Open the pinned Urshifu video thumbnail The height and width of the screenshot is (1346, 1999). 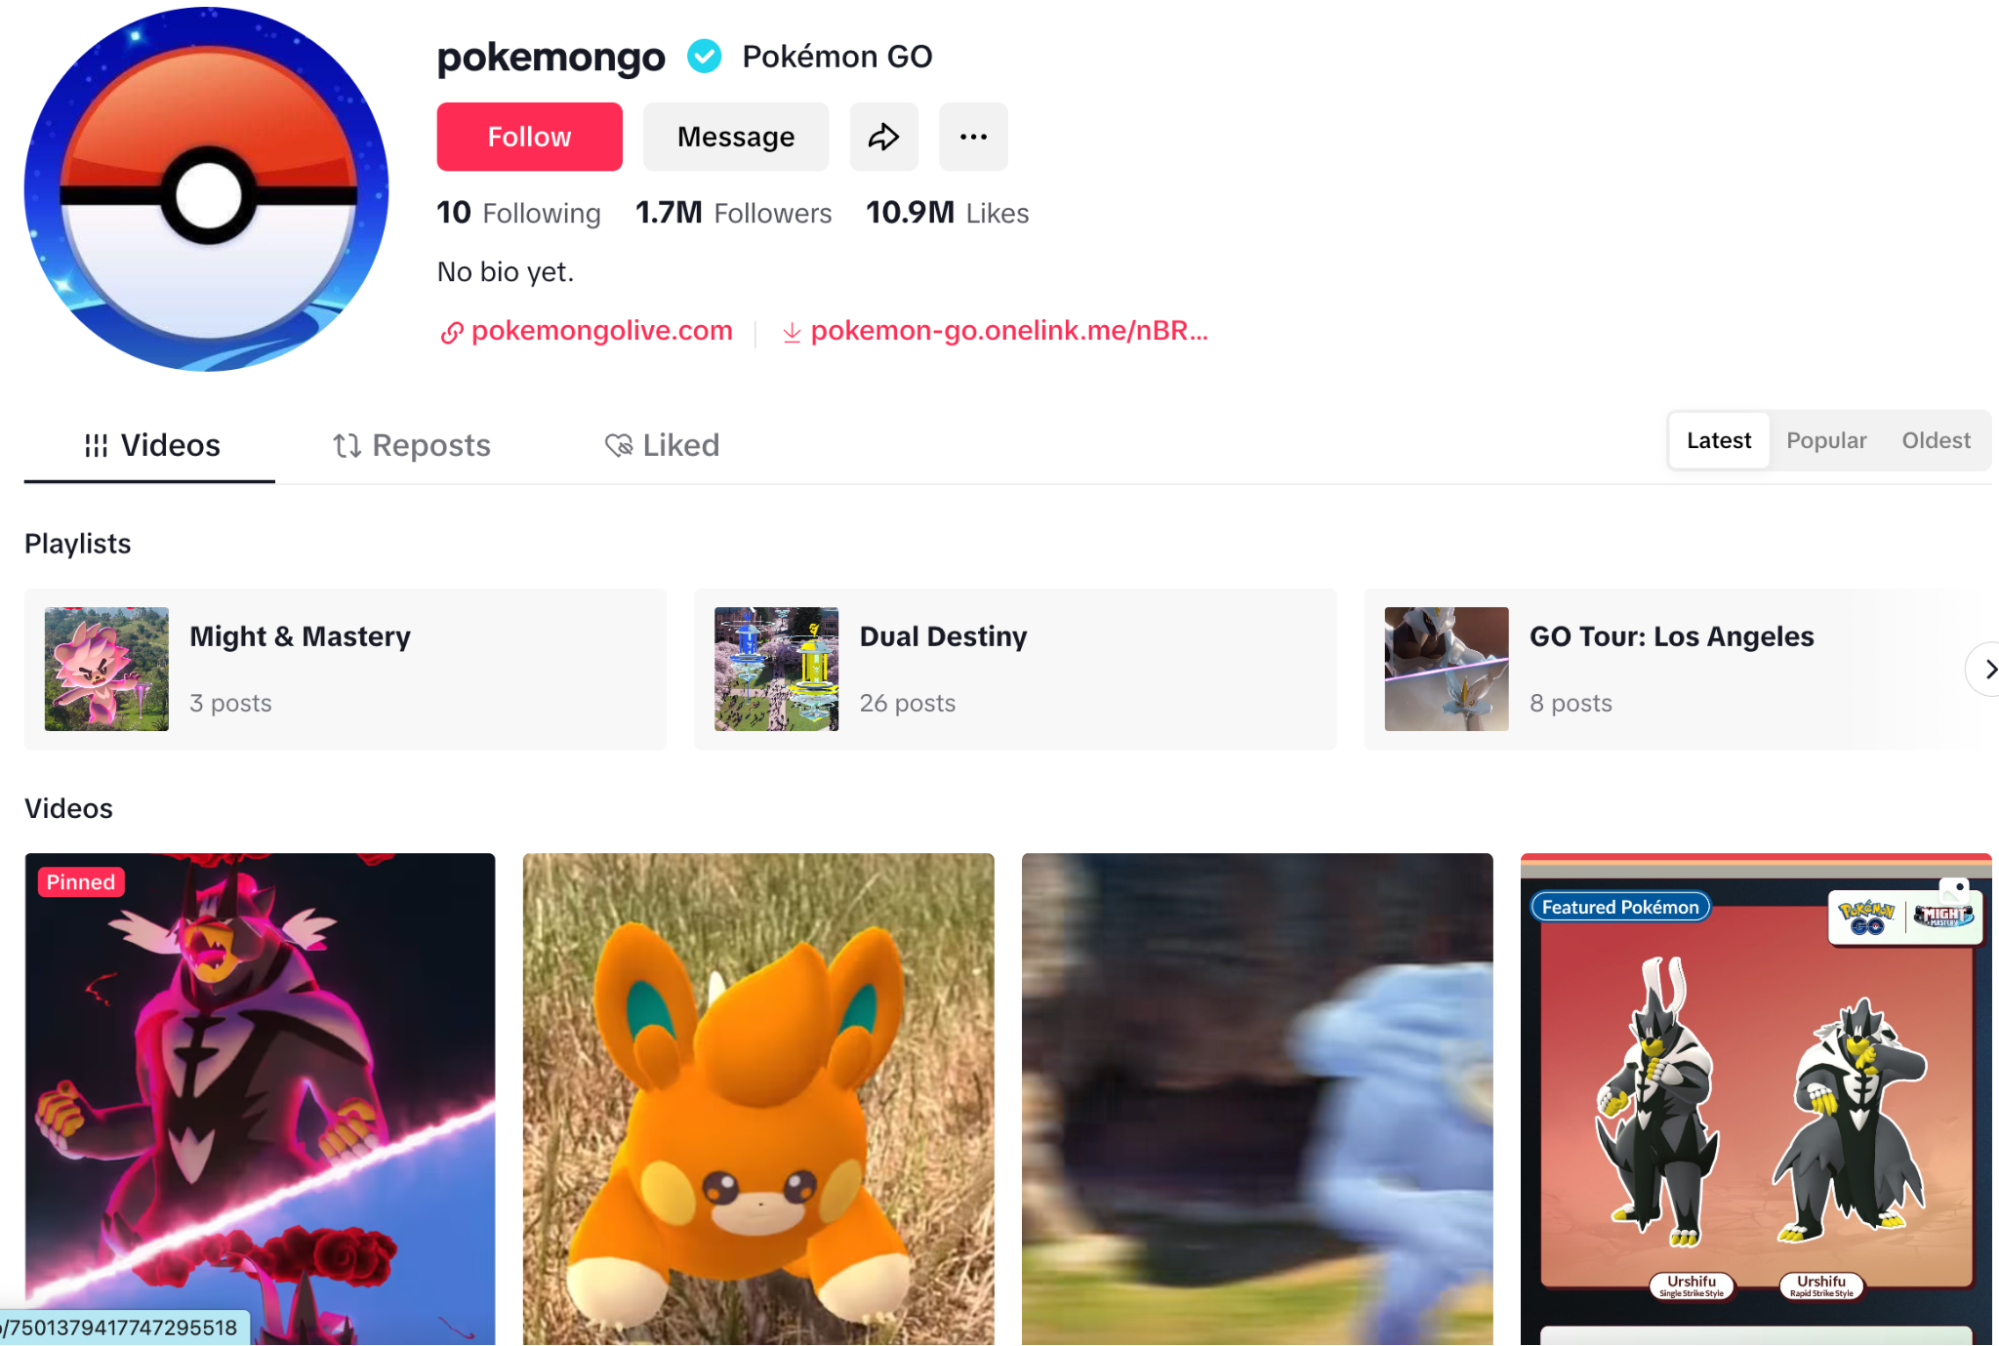coord(260,1099)
